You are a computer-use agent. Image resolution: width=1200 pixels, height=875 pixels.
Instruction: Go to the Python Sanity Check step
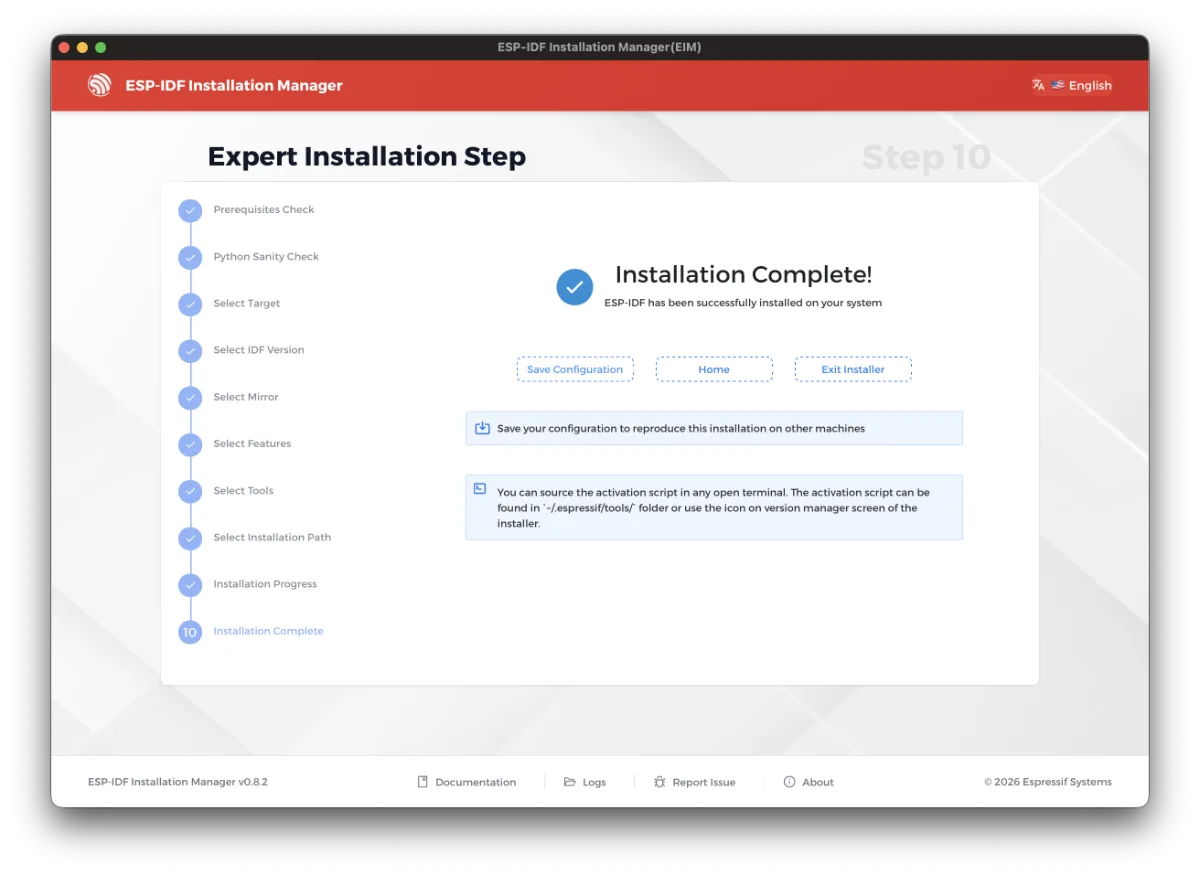click(266, 257)
